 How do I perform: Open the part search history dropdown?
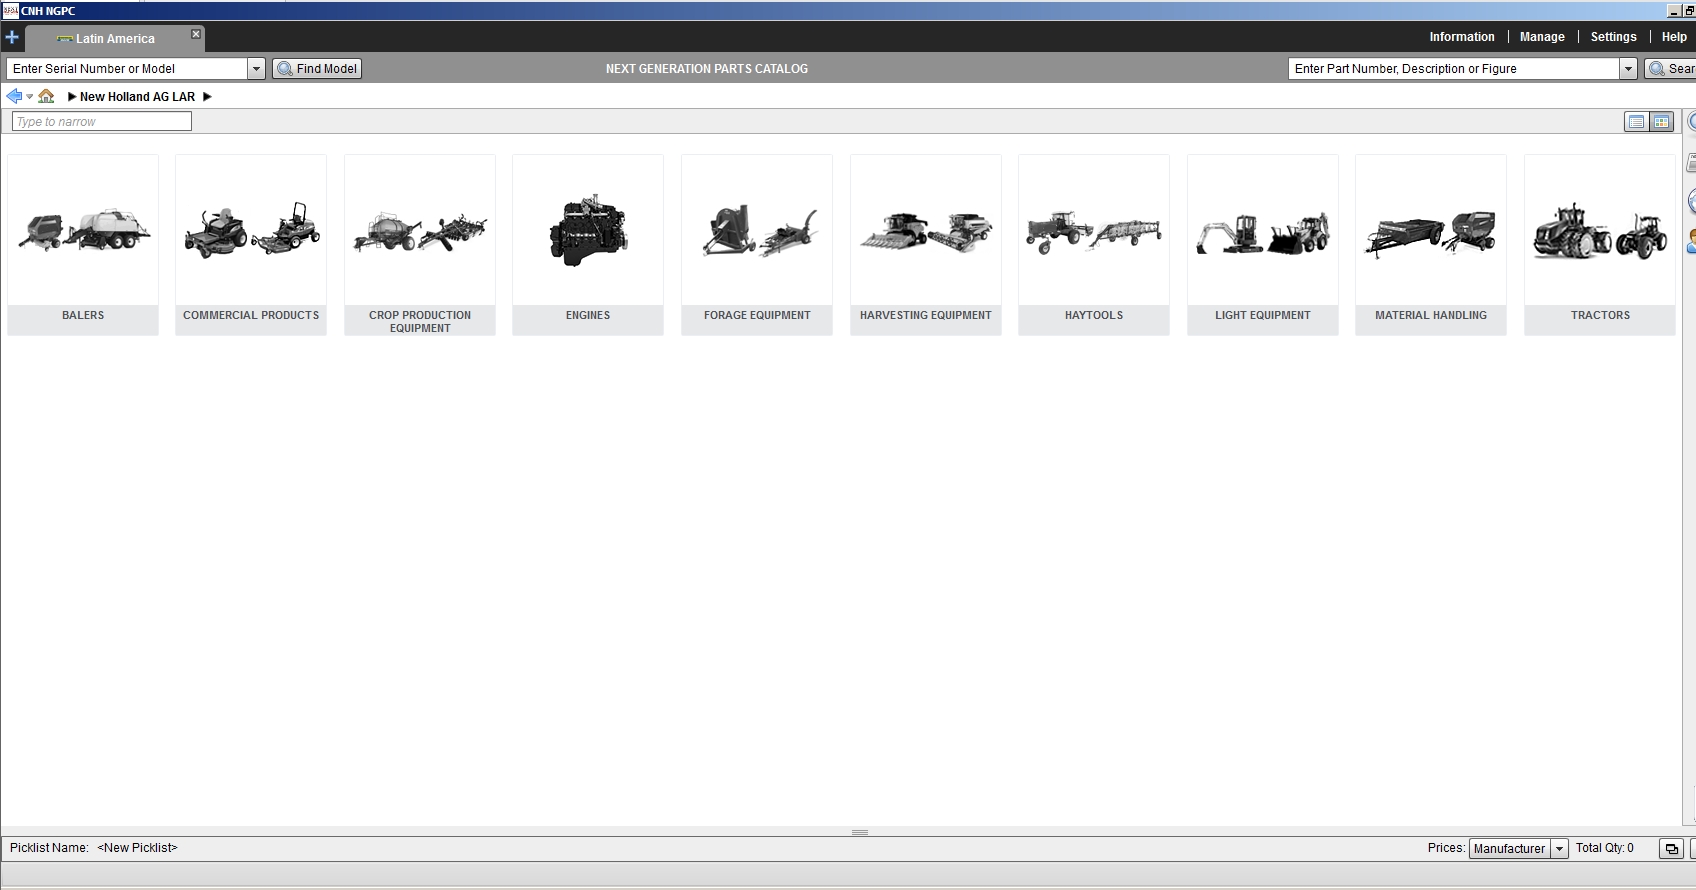[x=1628, y=68]
